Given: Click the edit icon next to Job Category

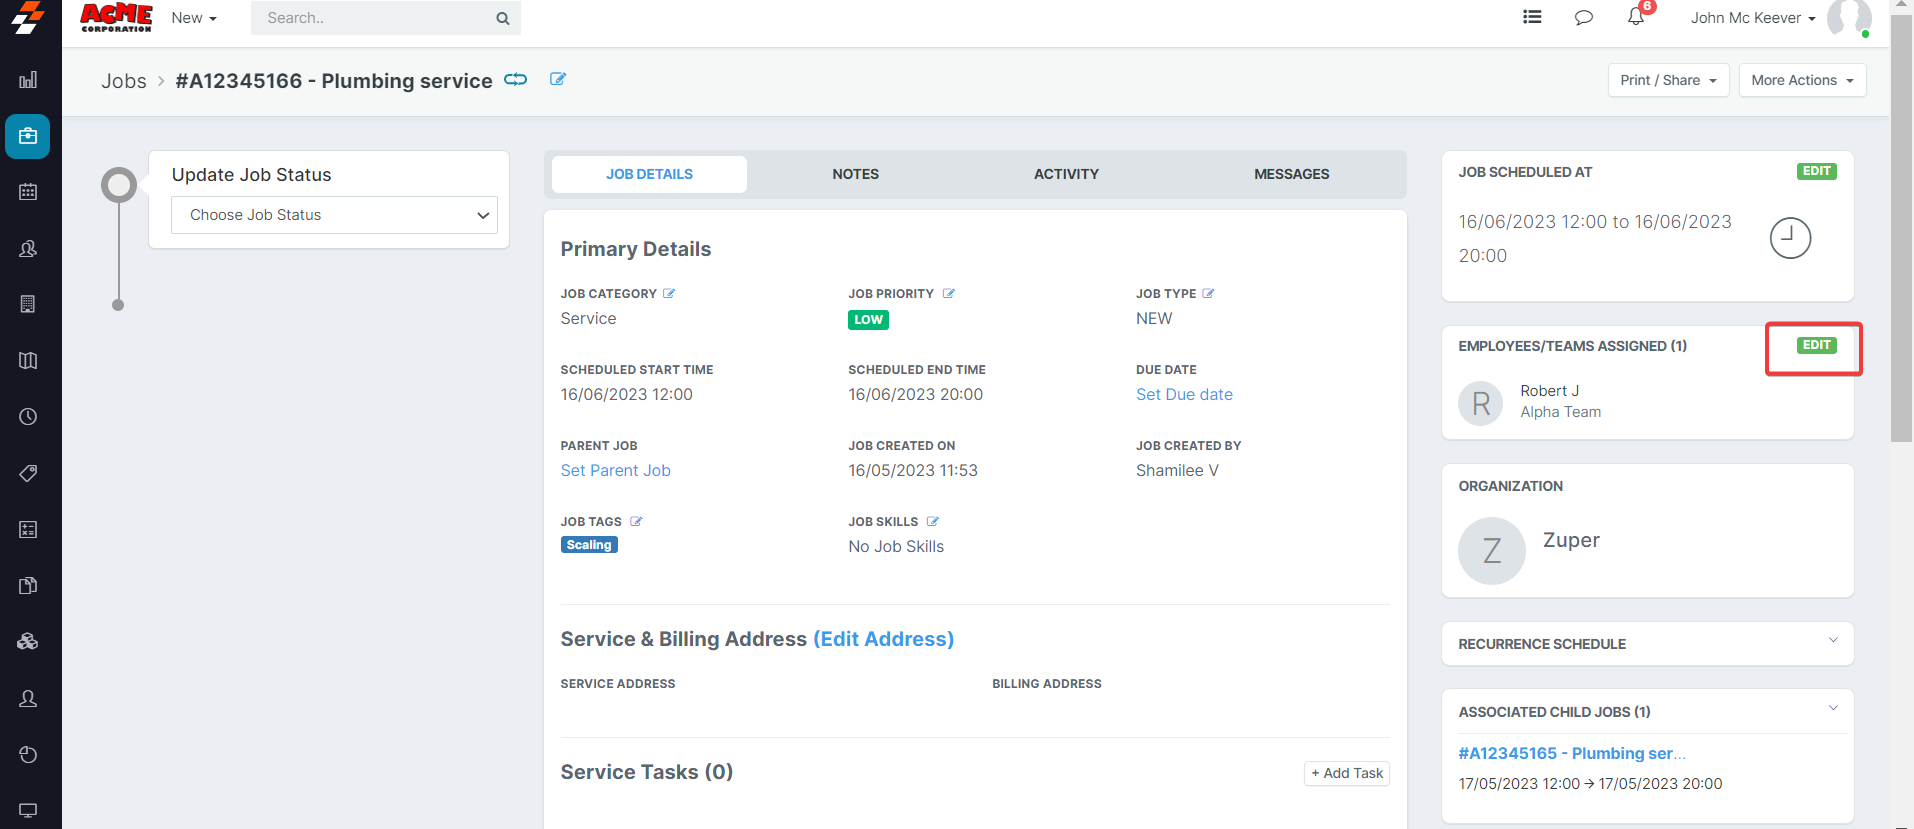Looking at the screenshot, I should 669,294.
